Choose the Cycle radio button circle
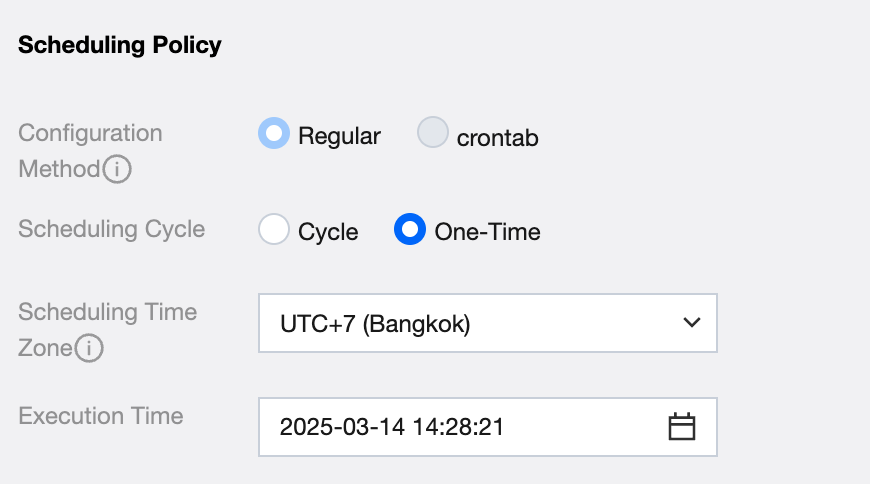This screenshot has height=484, width=870. [x=274, y=229]
